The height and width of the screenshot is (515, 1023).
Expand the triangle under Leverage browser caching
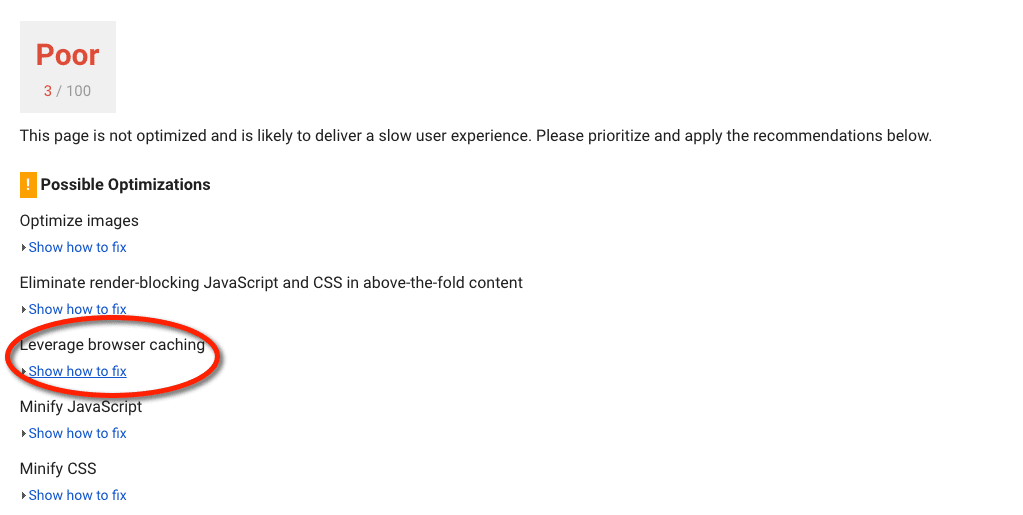pos(23,372)
